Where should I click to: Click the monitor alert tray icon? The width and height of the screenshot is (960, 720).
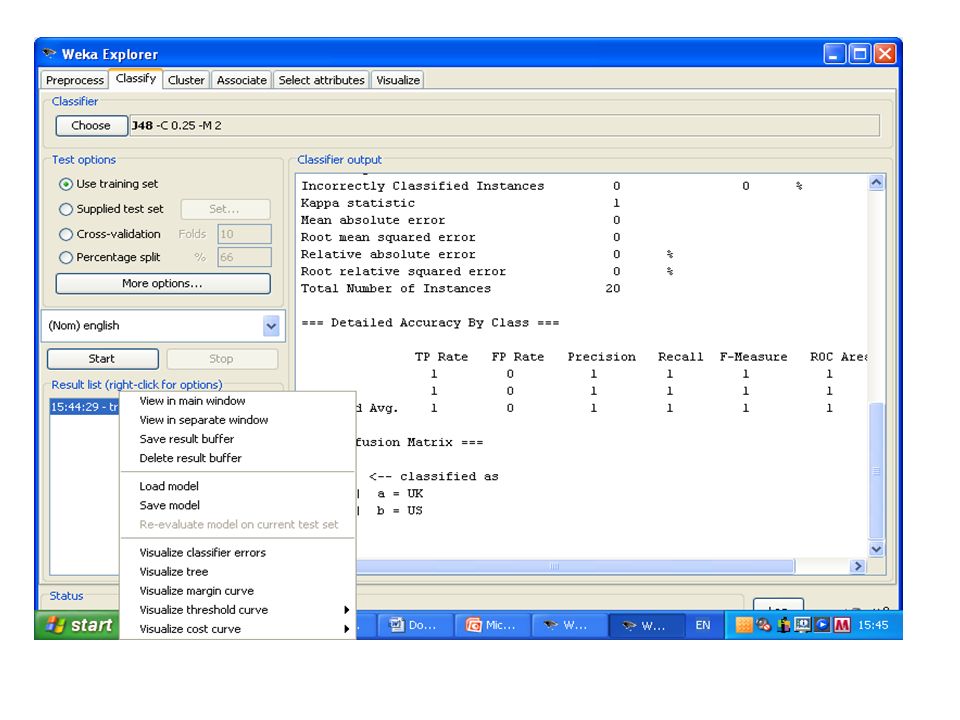tap(802, 625)
